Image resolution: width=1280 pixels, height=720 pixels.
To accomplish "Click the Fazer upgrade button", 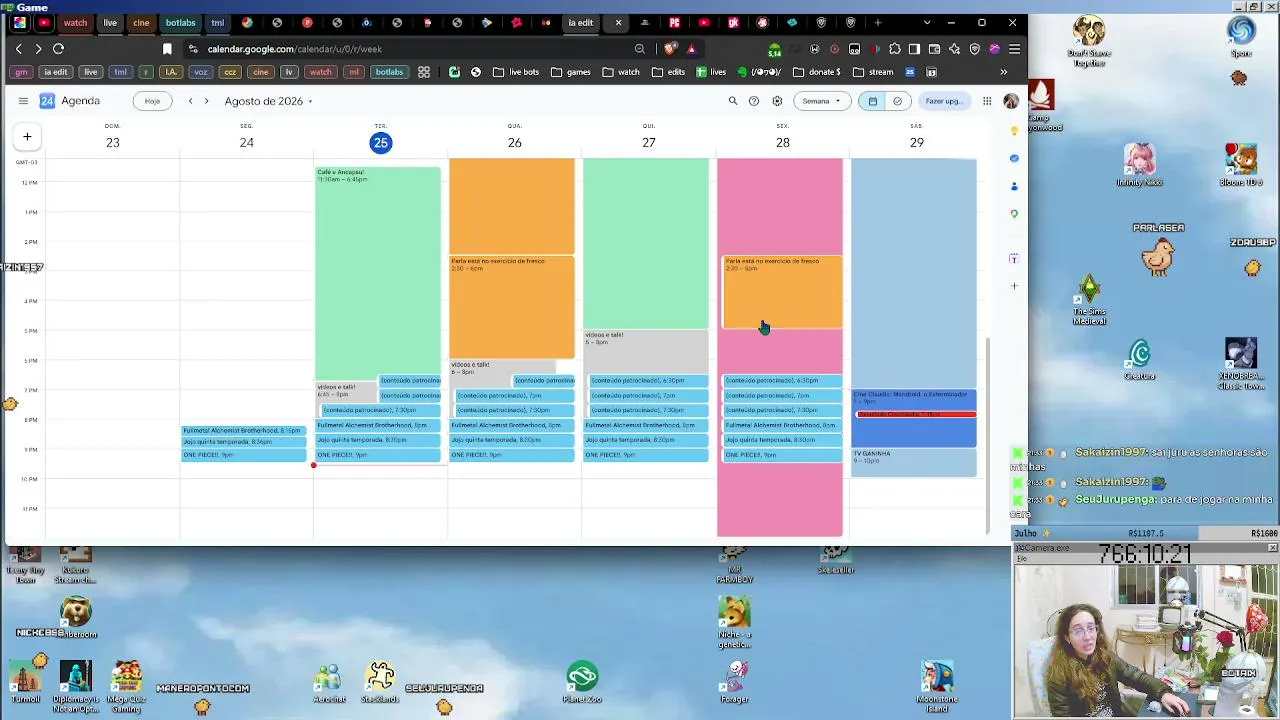I will pyautogui.click(x=943, y=101).
